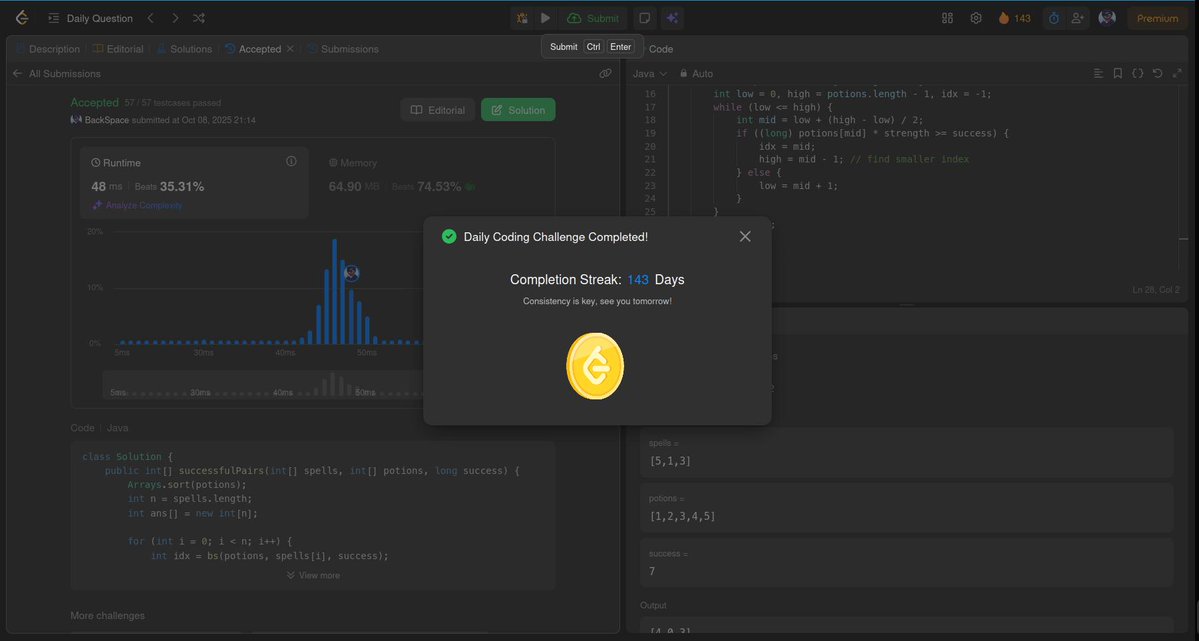Go to the previous question arrow
Image resolution: width=1199 pixels, height=641 pixels.
(x=151, y=18)
